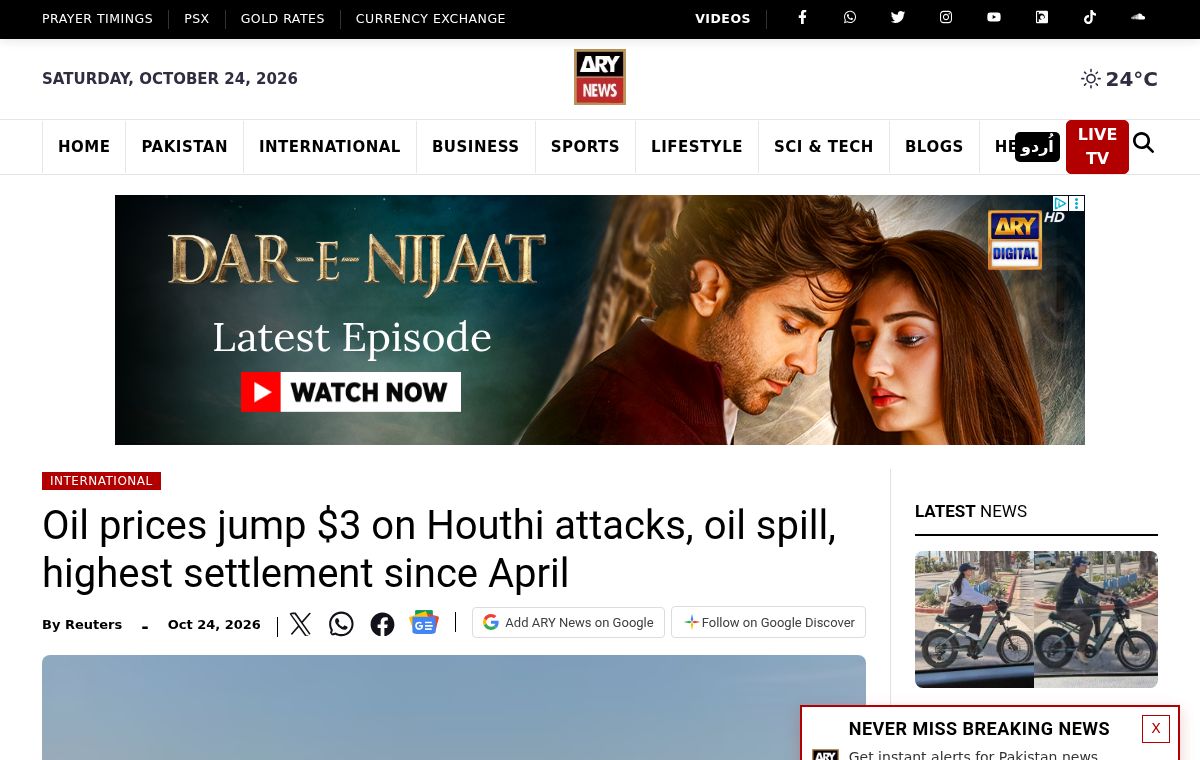Open the search magnifier icon

1144,144
